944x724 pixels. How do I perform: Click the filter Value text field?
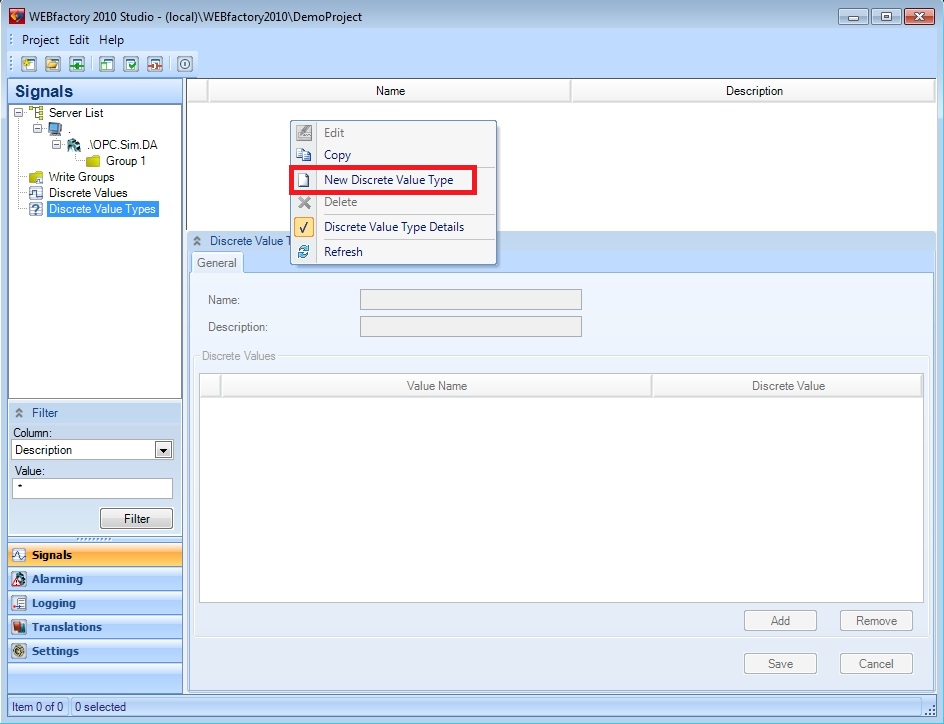pos(92,488)
